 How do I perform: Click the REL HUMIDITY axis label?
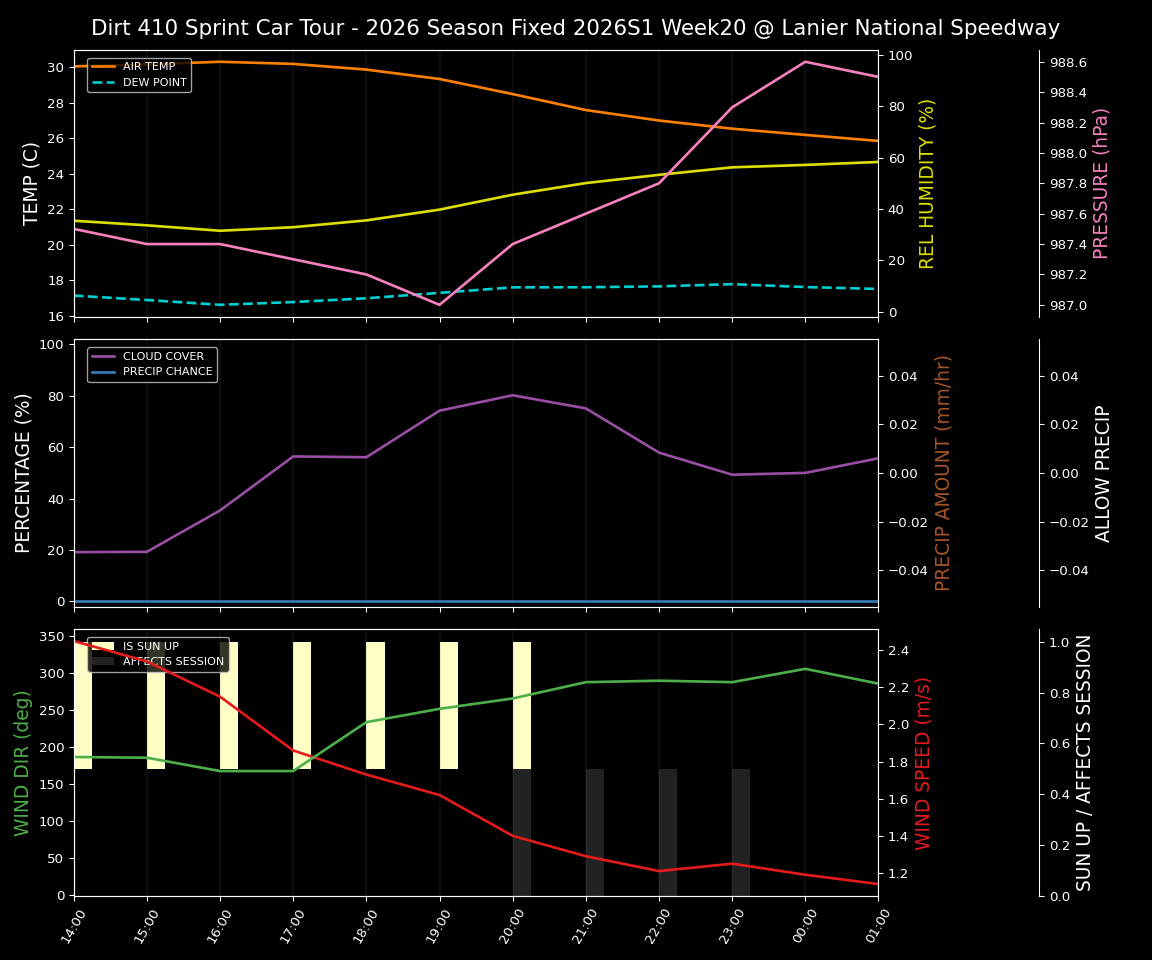coord(928,183)
